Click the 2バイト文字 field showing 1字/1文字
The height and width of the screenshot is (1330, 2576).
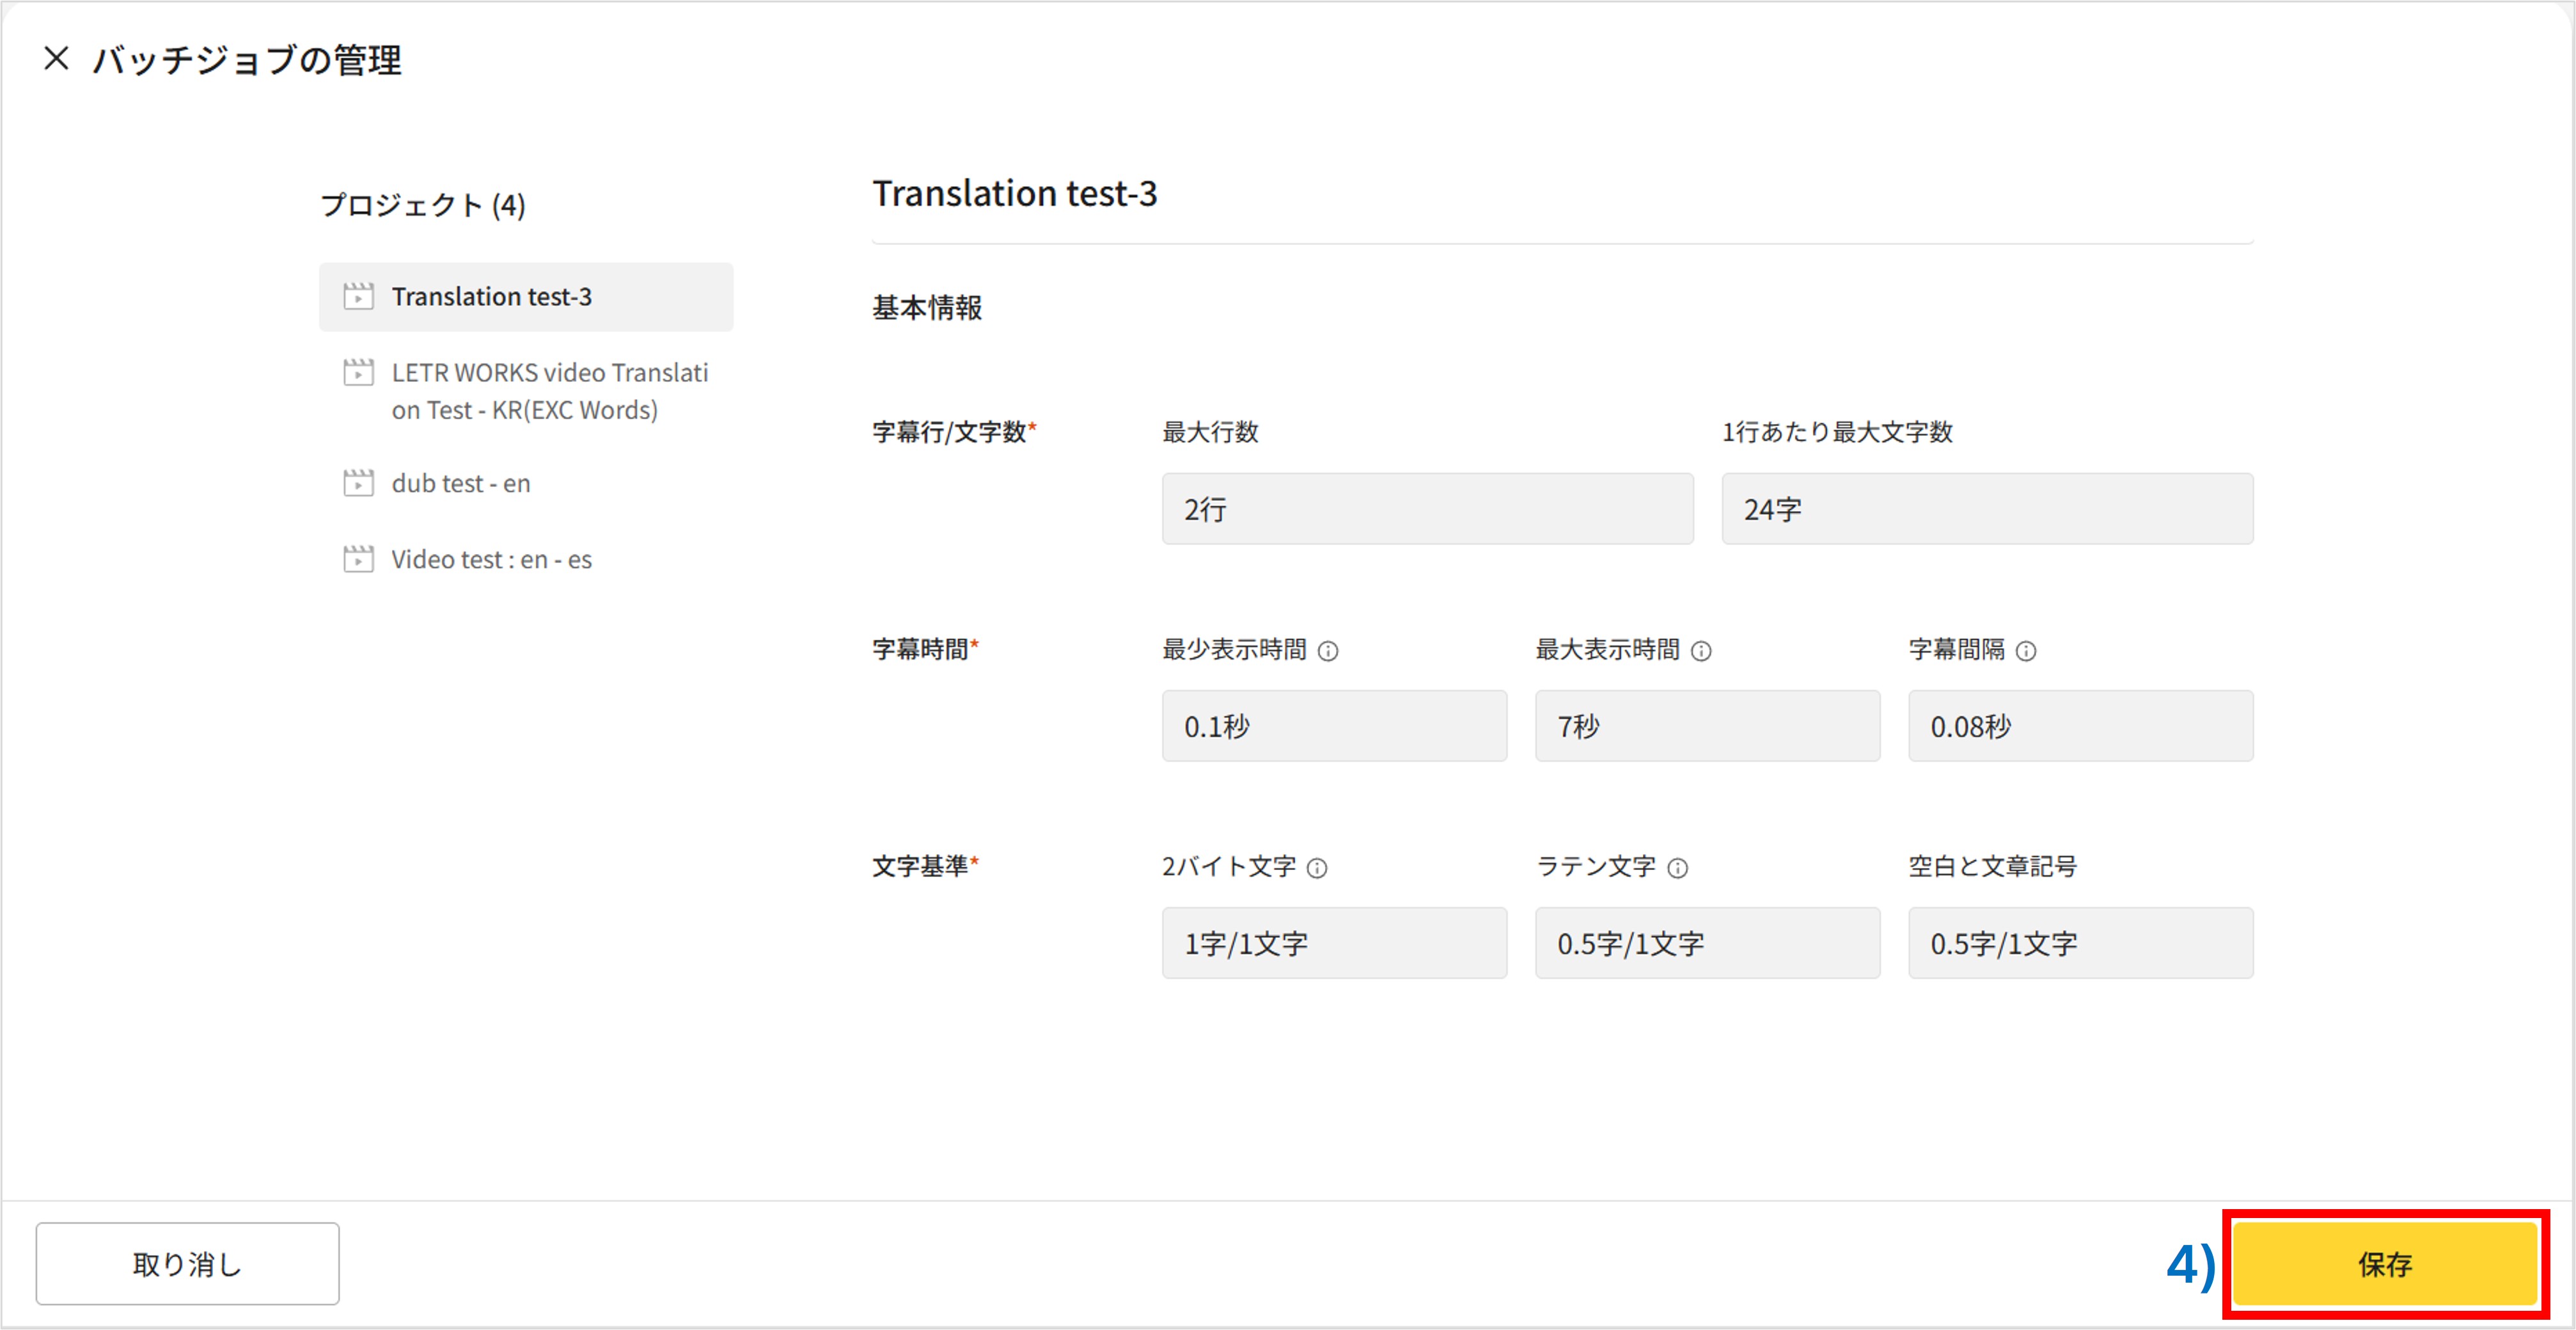tap(1333, 943)
